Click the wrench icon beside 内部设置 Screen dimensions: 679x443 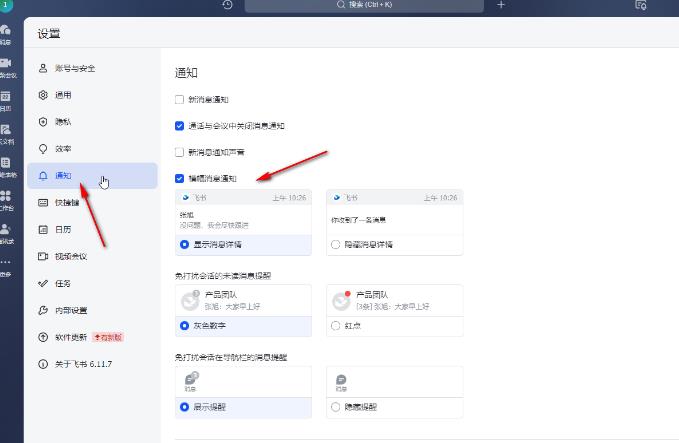click(x=43, y=310)
